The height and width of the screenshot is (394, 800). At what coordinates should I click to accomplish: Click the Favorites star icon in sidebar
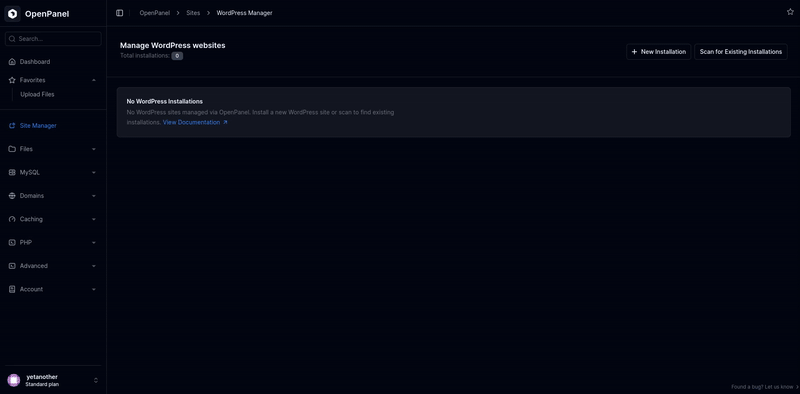pos(12,80)
